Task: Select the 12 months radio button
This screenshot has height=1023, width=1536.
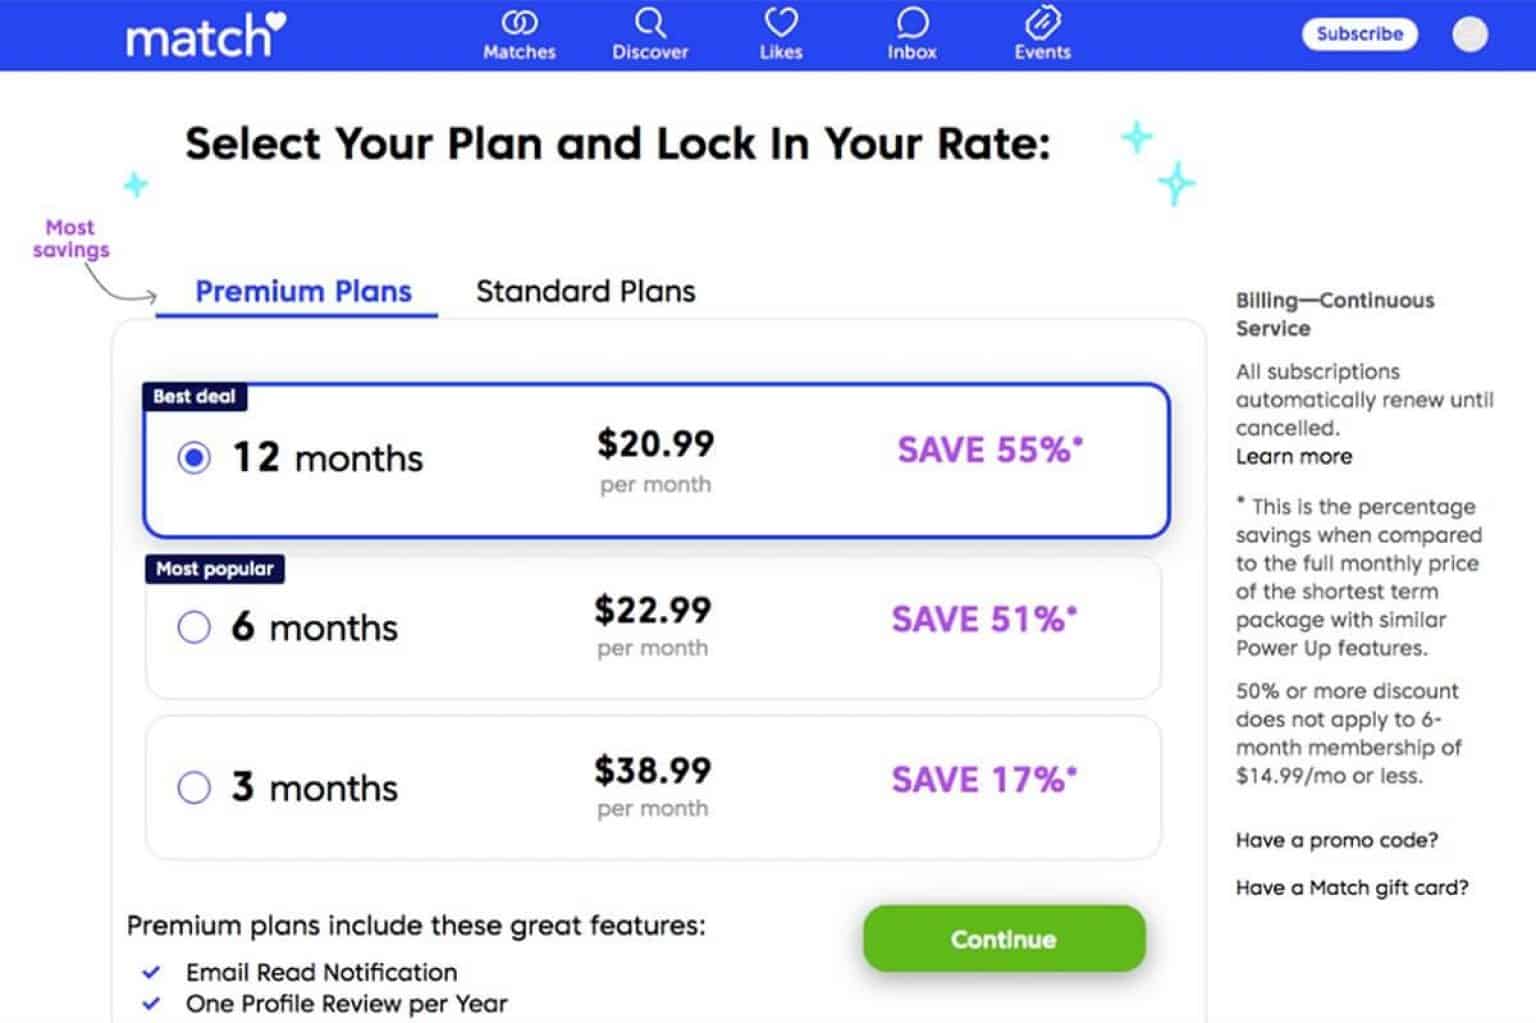Action: click(194, 458)
